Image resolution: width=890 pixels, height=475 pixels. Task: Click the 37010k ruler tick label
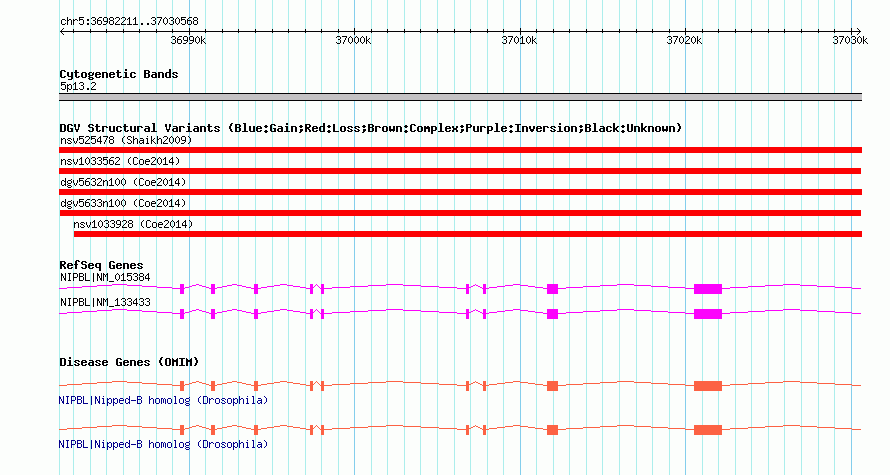519,40
